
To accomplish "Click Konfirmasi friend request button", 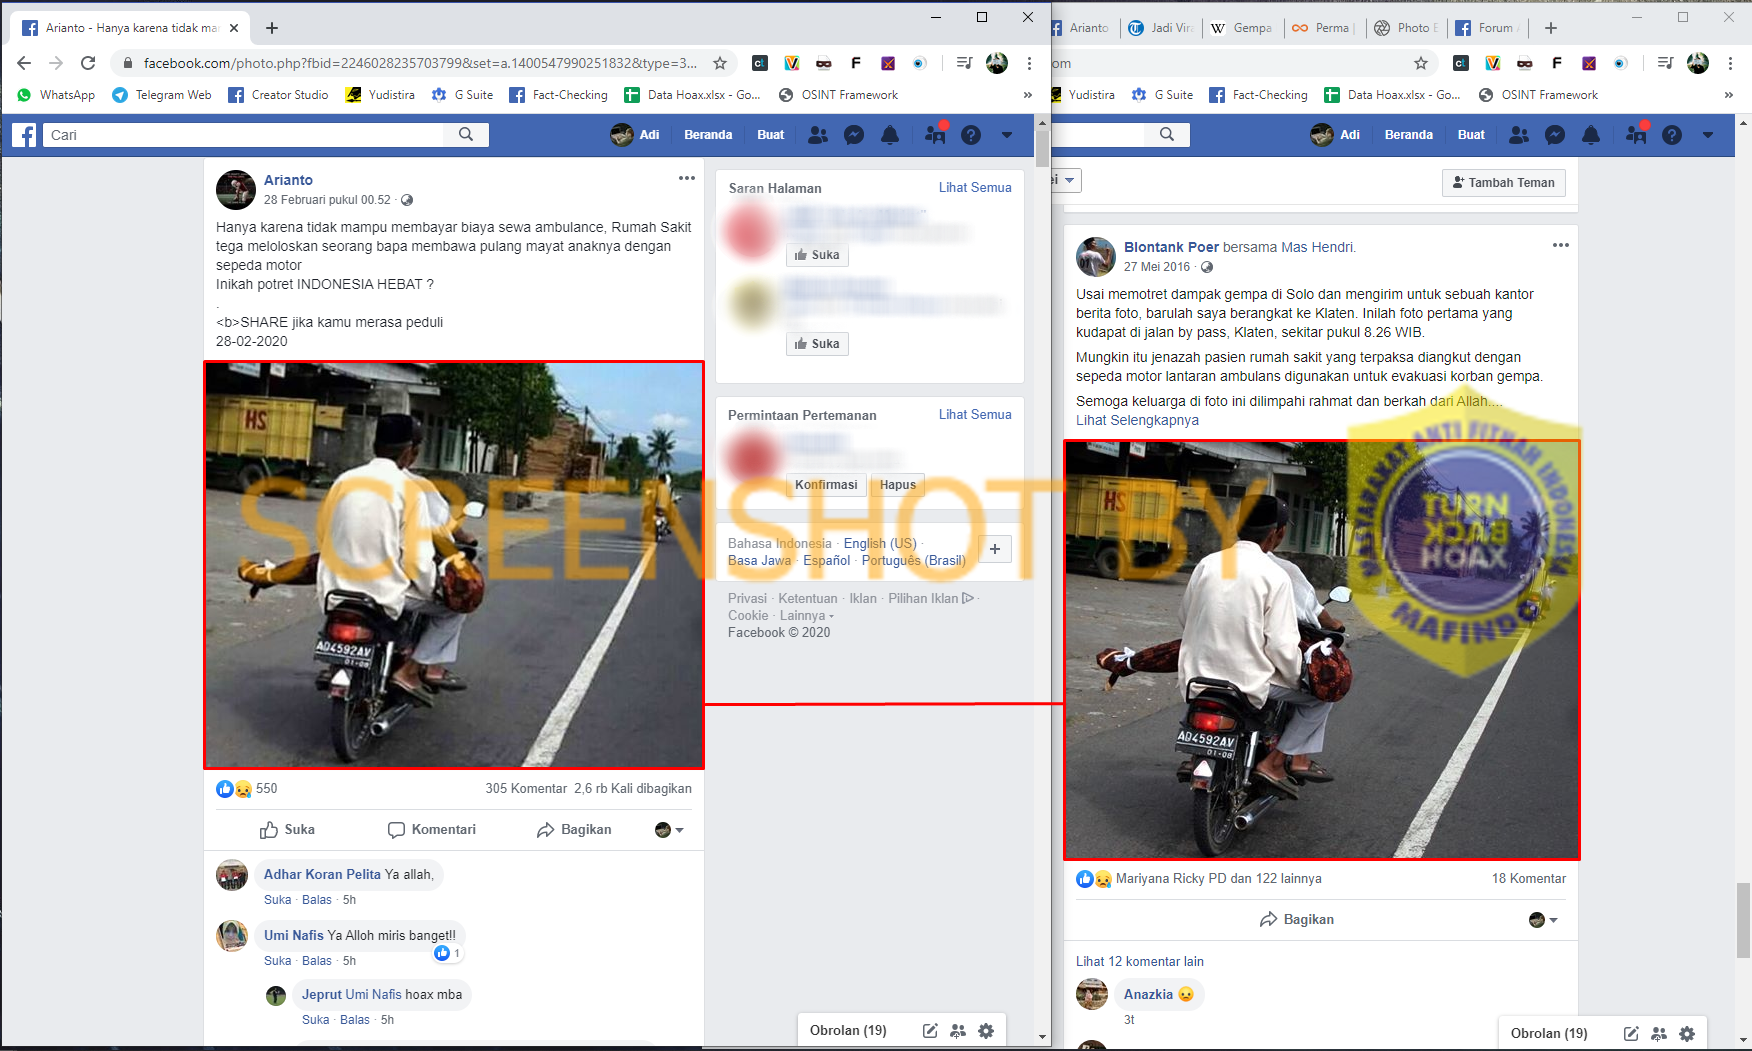I will click(826, 485).
